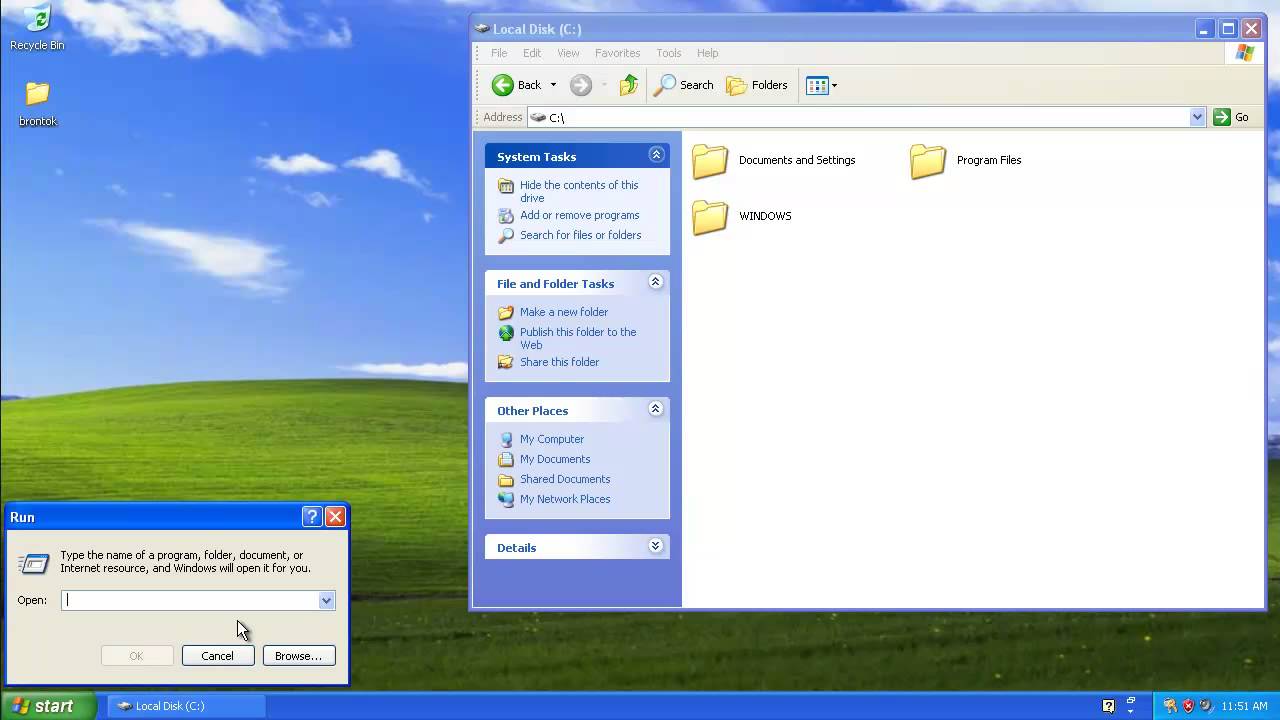This screenshot has height=720, width=1280.
Task: Click the round grey tray icon beside the clock
Action: tap(1205, 706)
